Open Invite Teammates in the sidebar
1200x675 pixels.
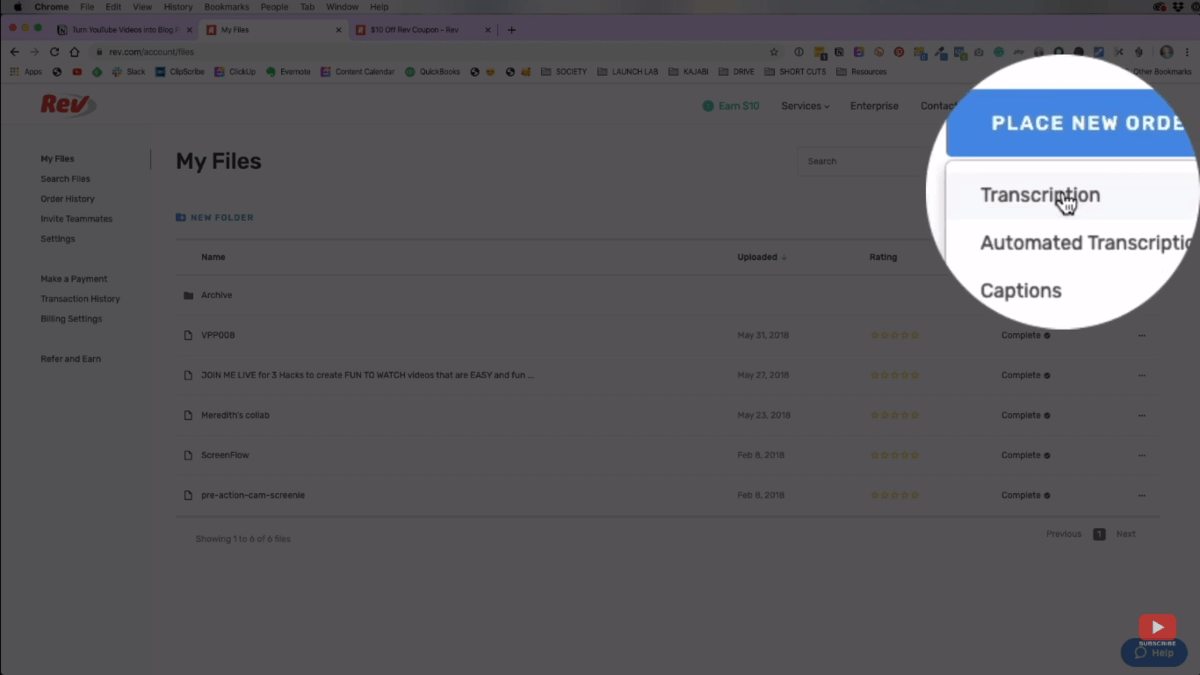tap(76, 219)
